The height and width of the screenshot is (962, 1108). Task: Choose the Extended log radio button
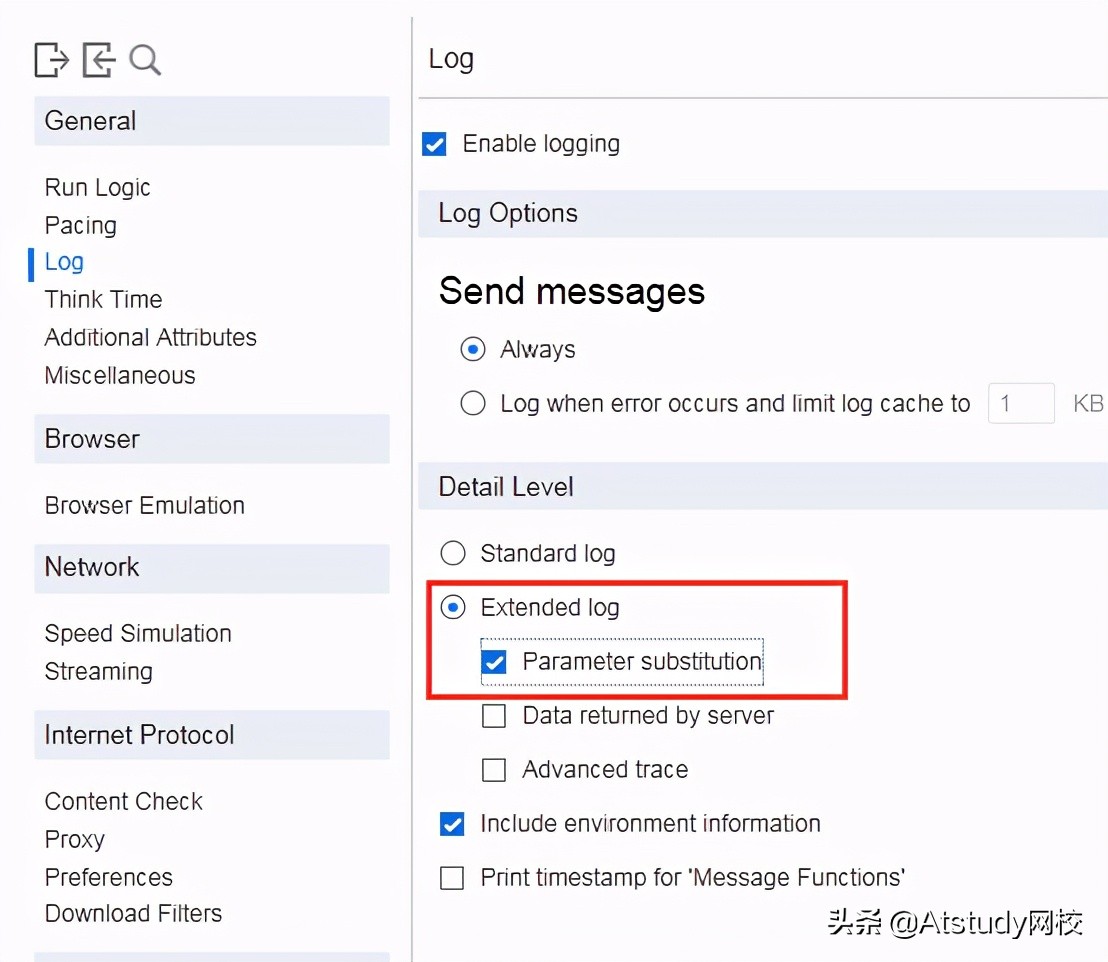pos(453,607)
